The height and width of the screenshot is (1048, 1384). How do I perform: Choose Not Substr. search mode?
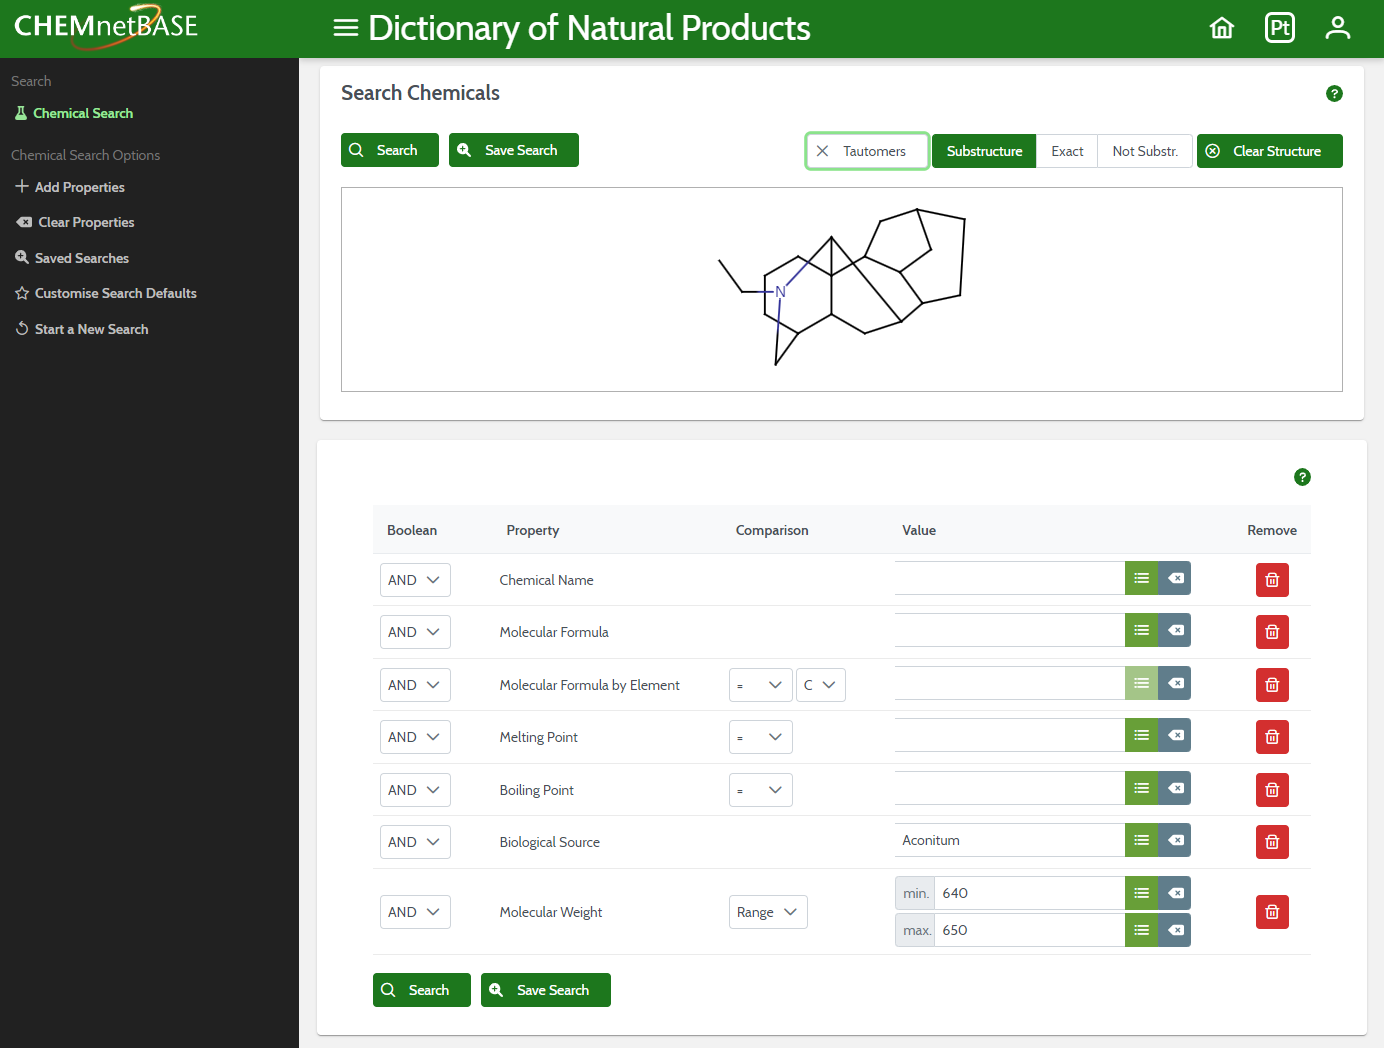point(1145,151)
